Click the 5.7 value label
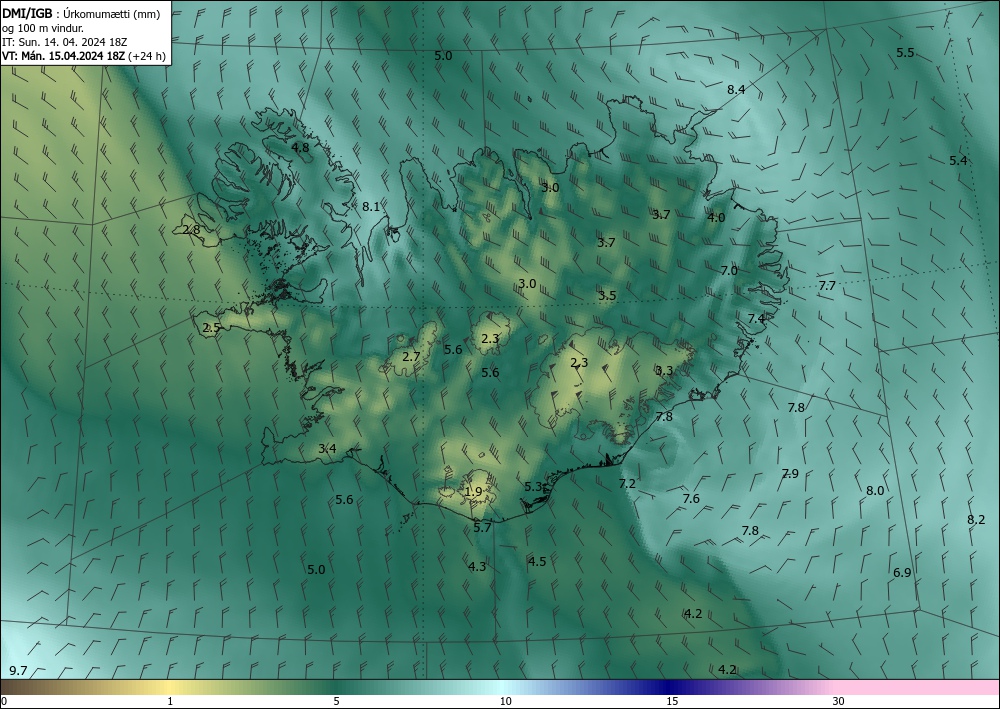The width and height of the screenshot is (1000, 709). (x=483, y=527)
